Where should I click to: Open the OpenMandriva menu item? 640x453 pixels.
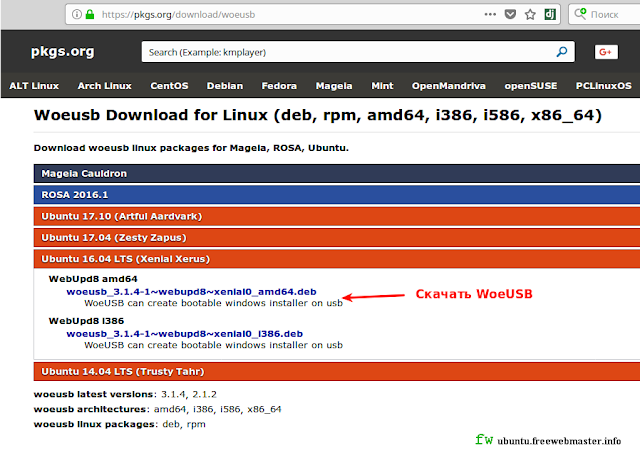coord(449,86)
